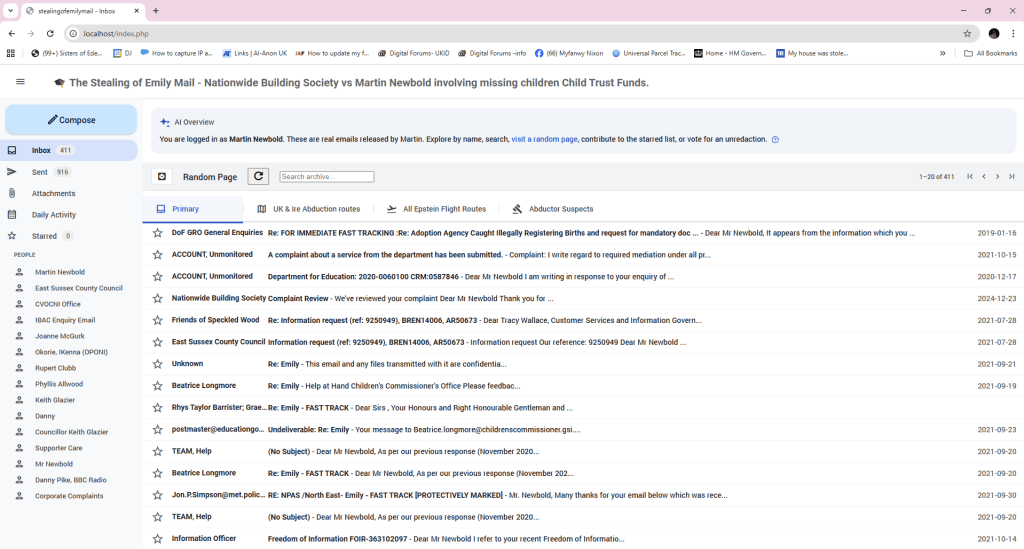This screenshot has height=549, width=1024.
Task: Star the Nationwide Building Society email
Action: [157, 299]
